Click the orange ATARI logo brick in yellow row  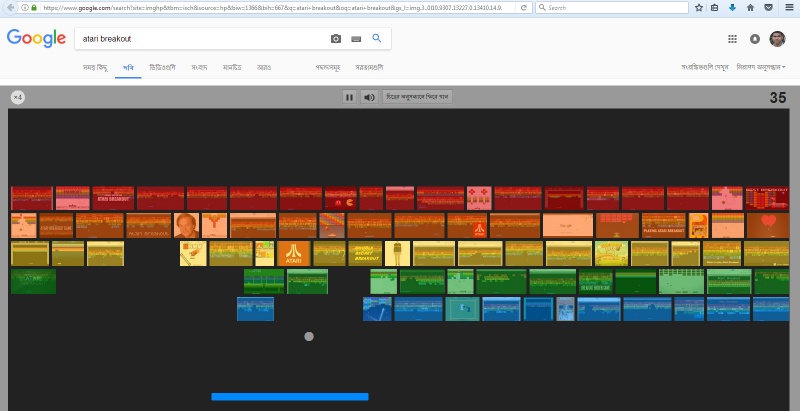click(x=294, y=254)
